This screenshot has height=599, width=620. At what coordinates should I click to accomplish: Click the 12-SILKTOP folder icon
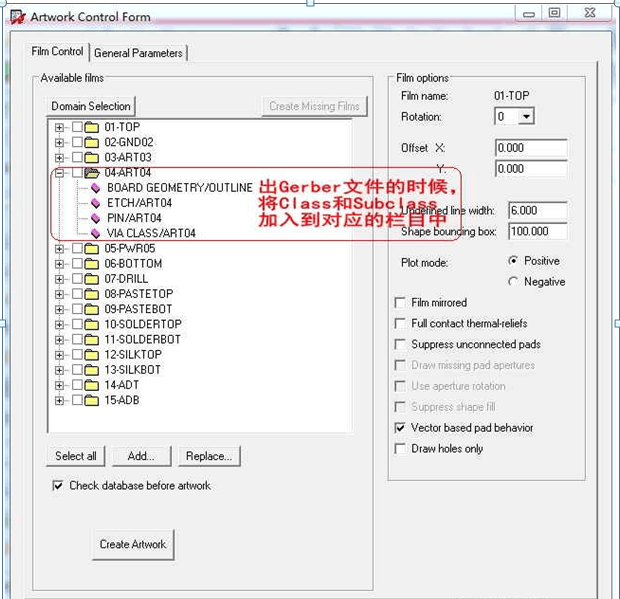92,355
